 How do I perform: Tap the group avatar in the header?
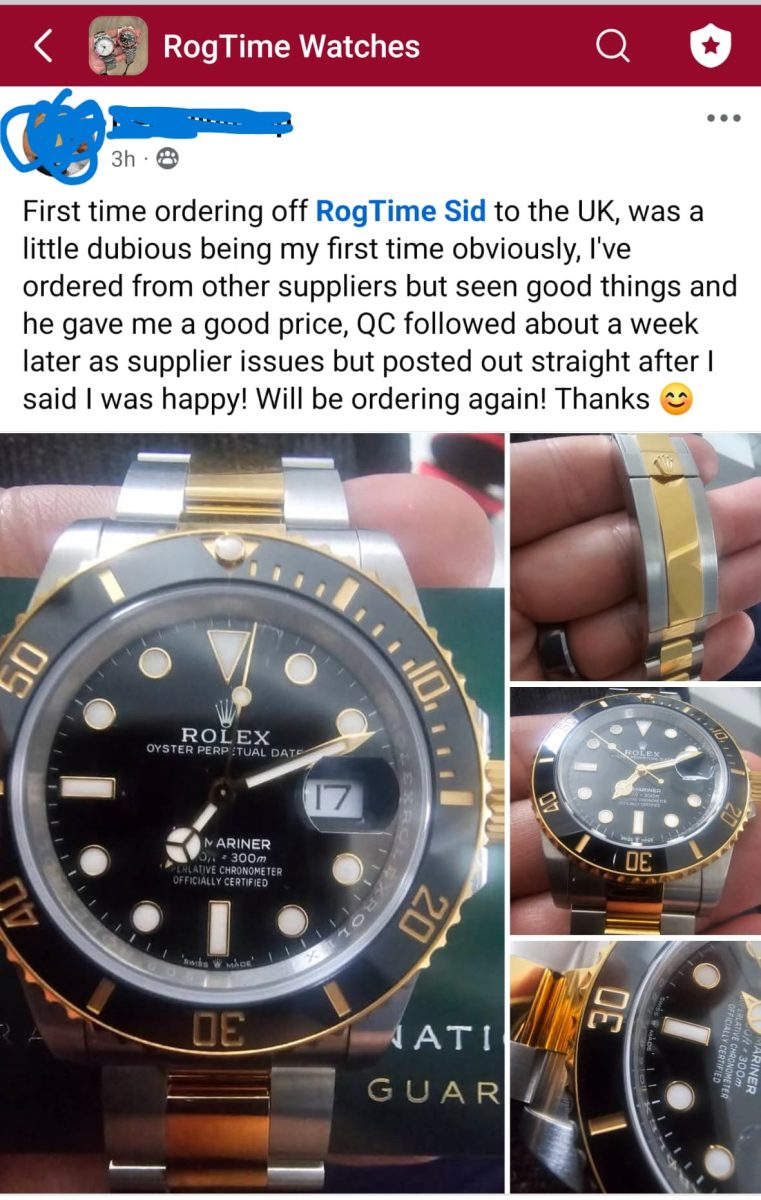118,46
